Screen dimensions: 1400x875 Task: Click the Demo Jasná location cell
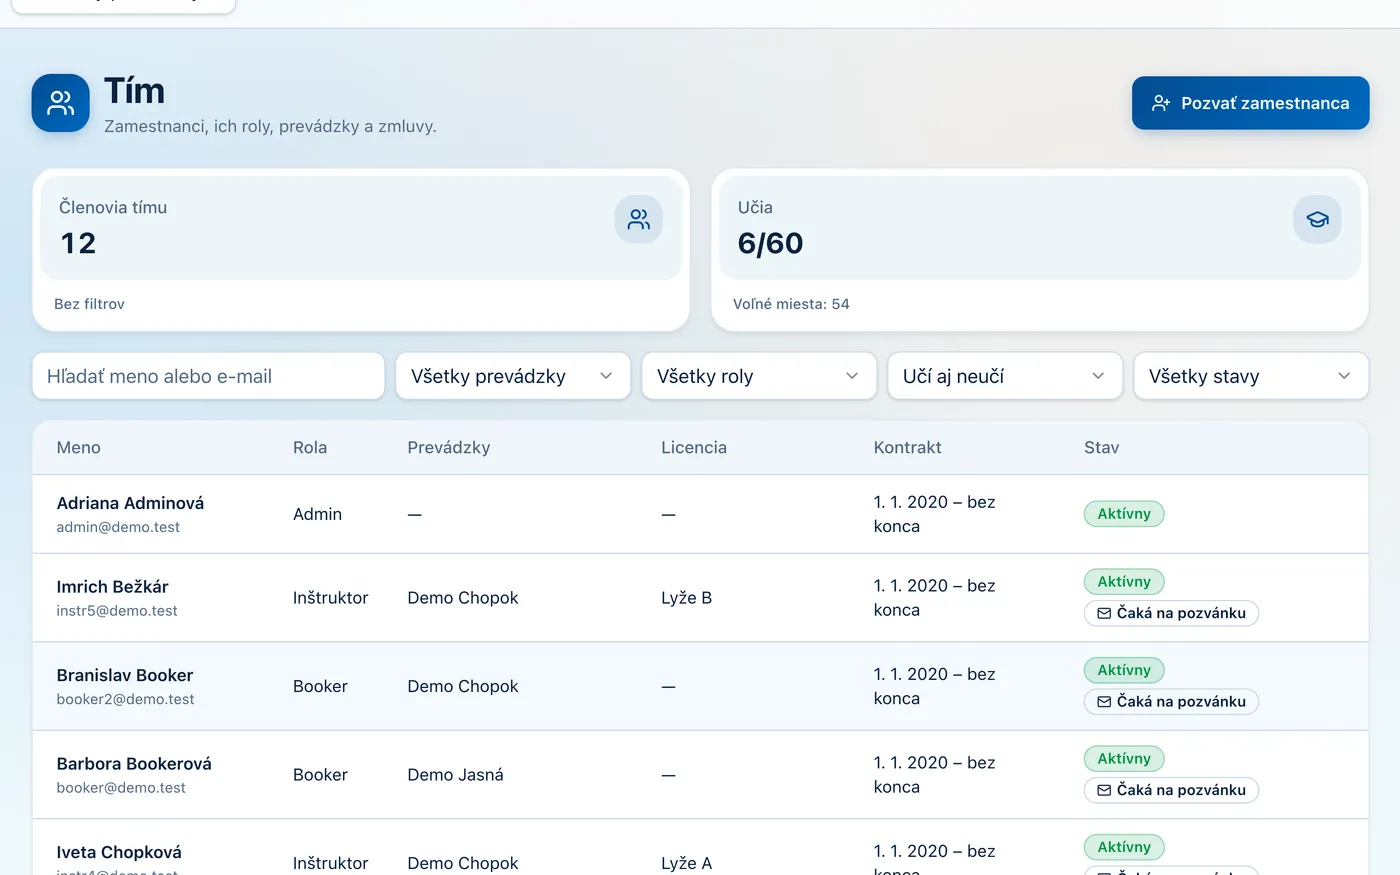pos(455,775)
